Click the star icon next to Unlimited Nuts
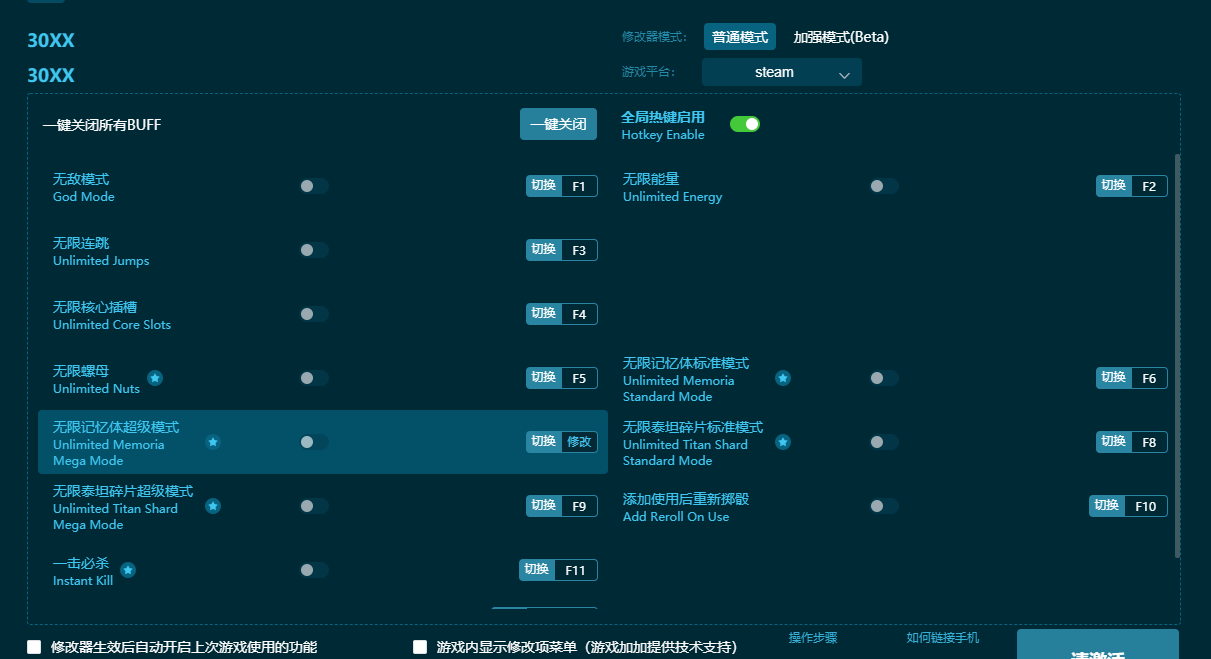Image resolution: width=1211 pixels, height=659 pixels. (155, 379)
